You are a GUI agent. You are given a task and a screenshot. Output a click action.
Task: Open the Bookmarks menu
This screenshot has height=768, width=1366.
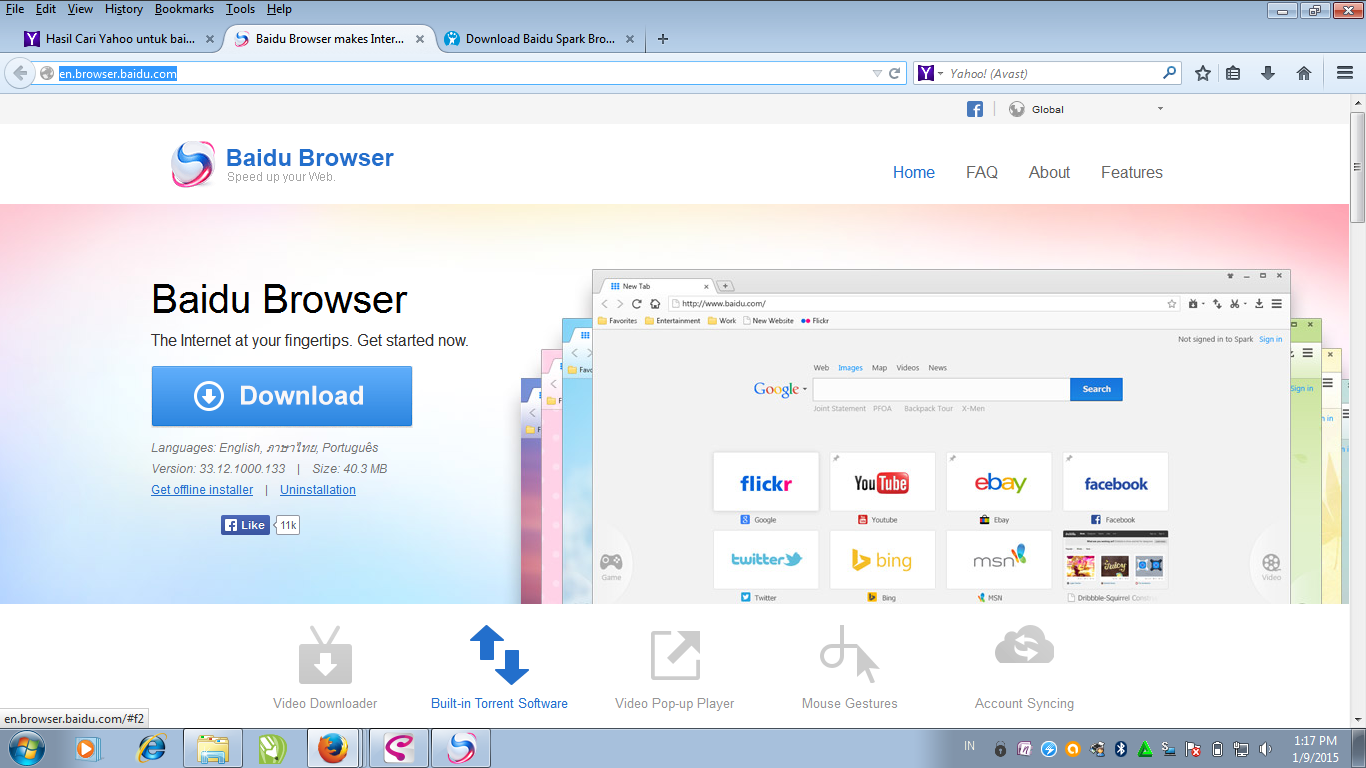pyautogui.click(x=186, y=9)
